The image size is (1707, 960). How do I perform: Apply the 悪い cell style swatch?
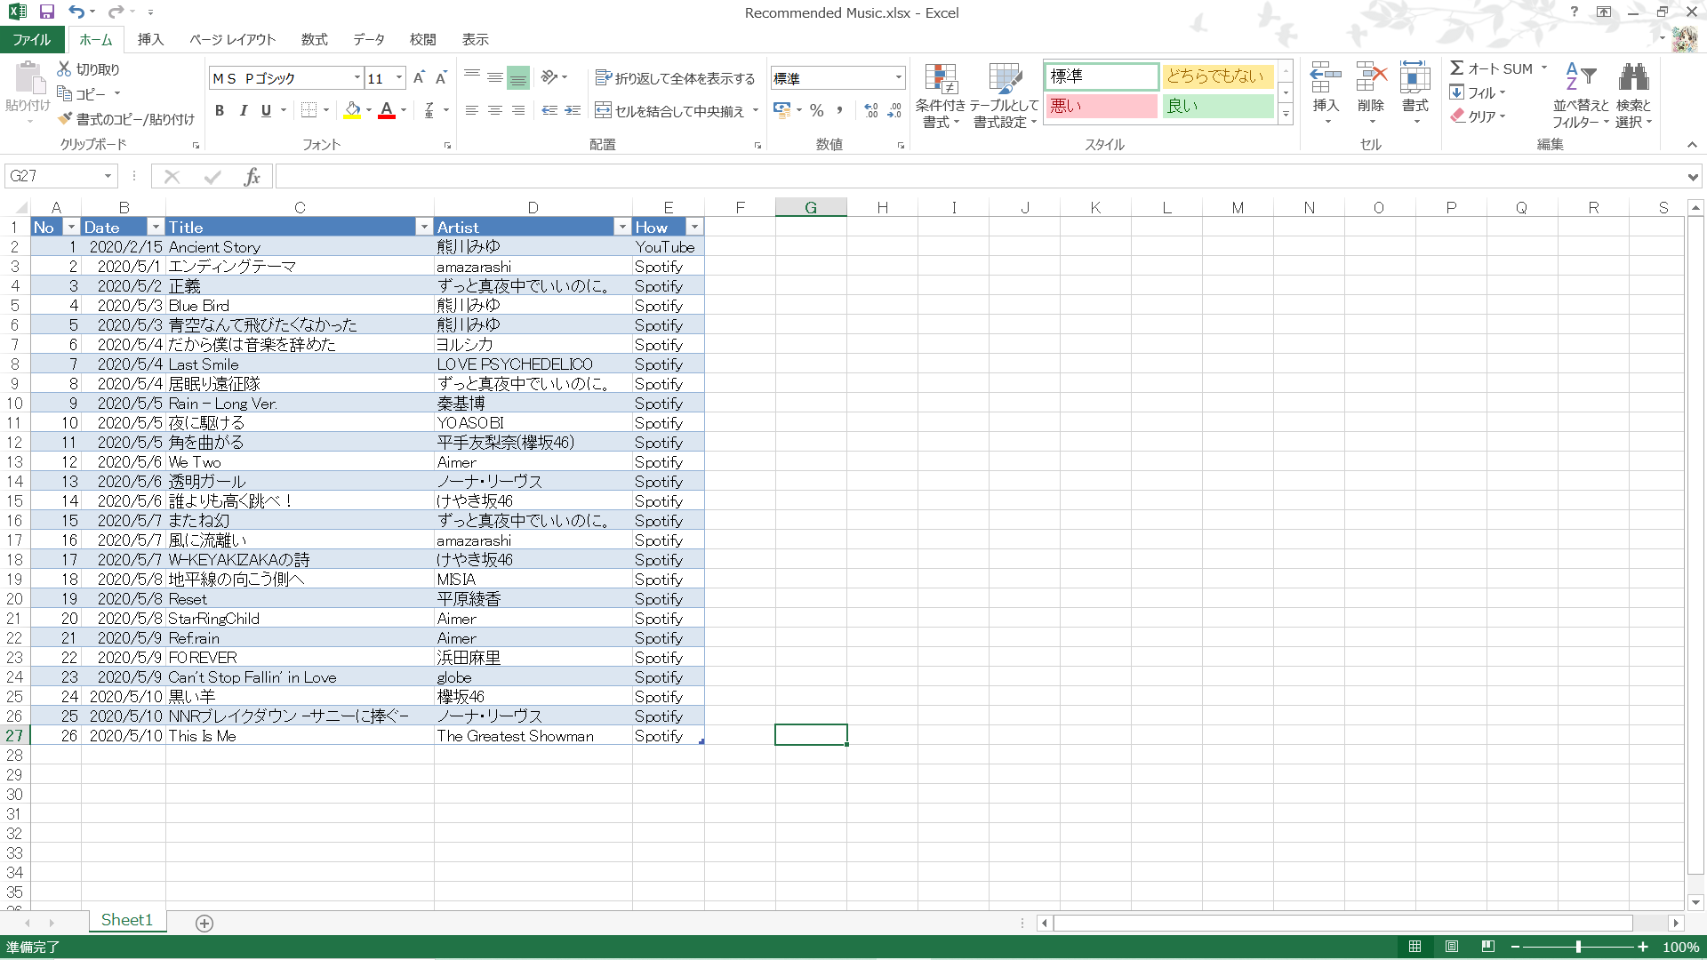pyautogui.click(x=1100, y=106)
